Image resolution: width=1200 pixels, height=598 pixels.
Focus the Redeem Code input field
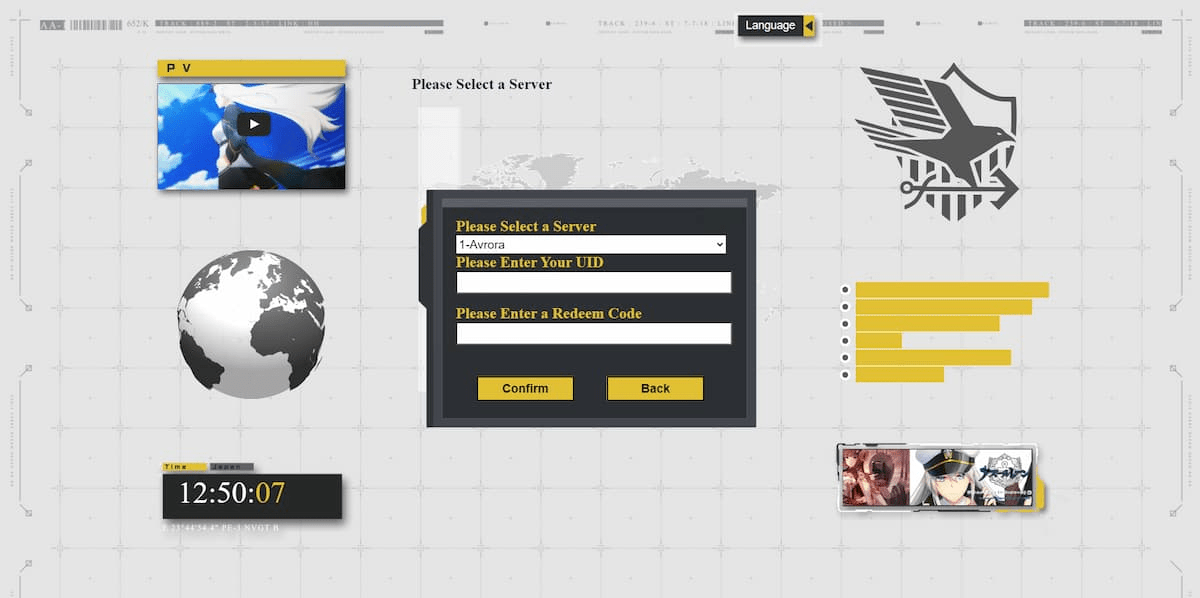pyautogui.click(x=594, y=334)
